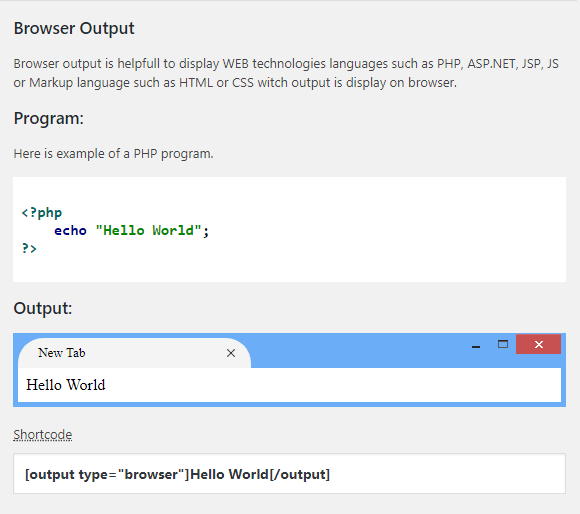Click the ?> closing PHP tag
580x514 pixels.
[x=29, y=248]
